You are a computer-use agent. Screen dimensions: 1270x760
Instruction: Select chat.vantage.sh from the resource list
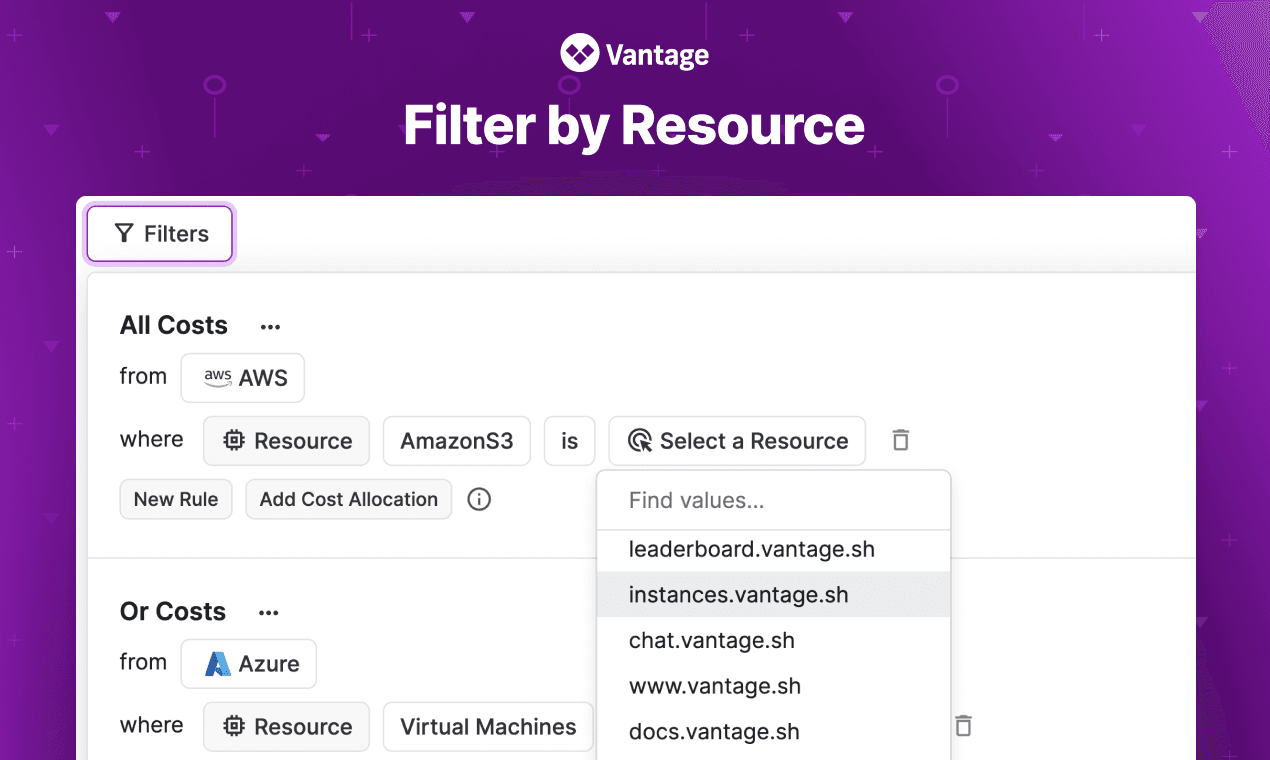712,640
